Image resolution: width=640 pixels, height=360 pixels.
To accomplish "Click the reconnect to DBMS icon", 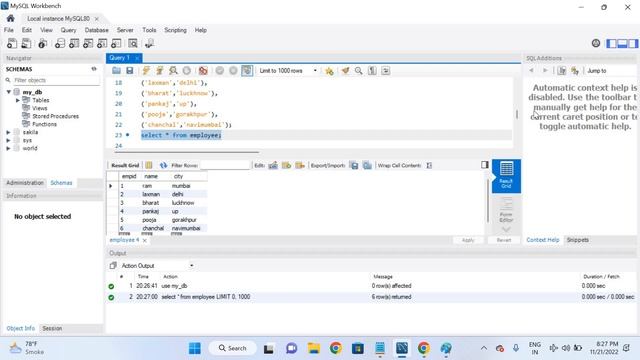I will pos(149,43).
